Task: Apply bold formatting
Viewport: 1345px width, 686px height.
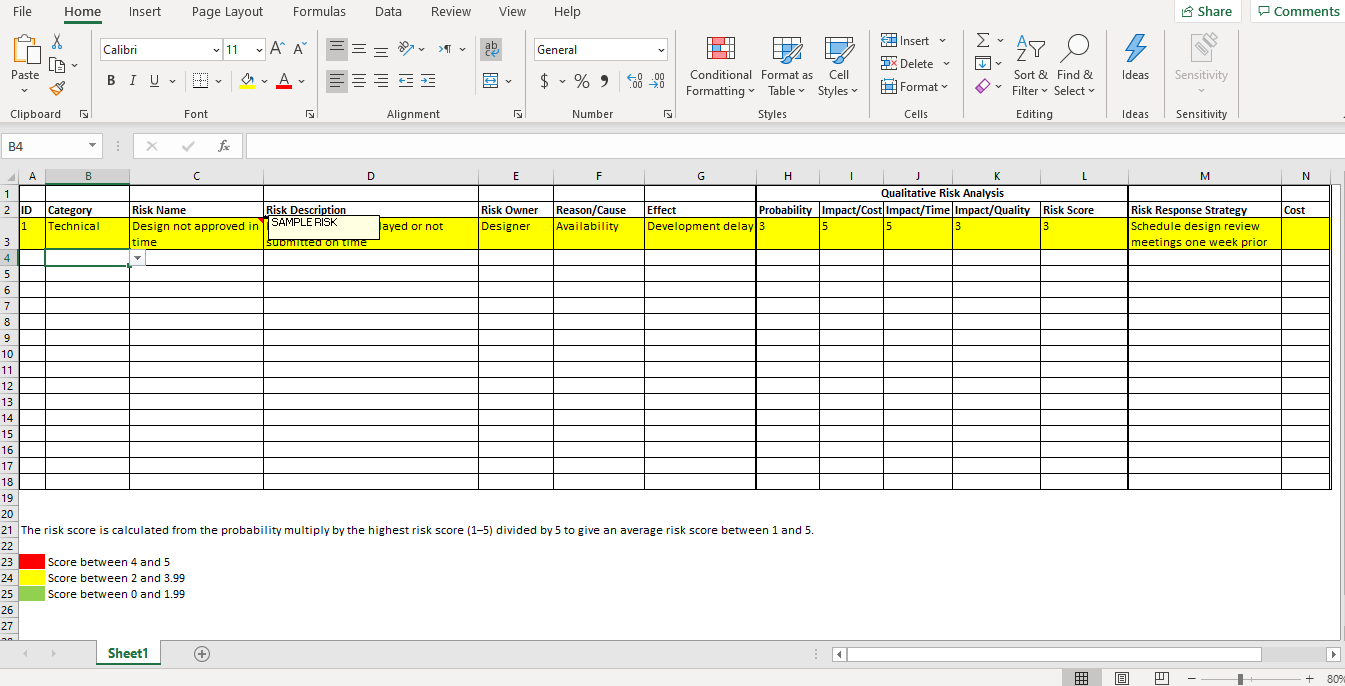Action: coord(110,80)
